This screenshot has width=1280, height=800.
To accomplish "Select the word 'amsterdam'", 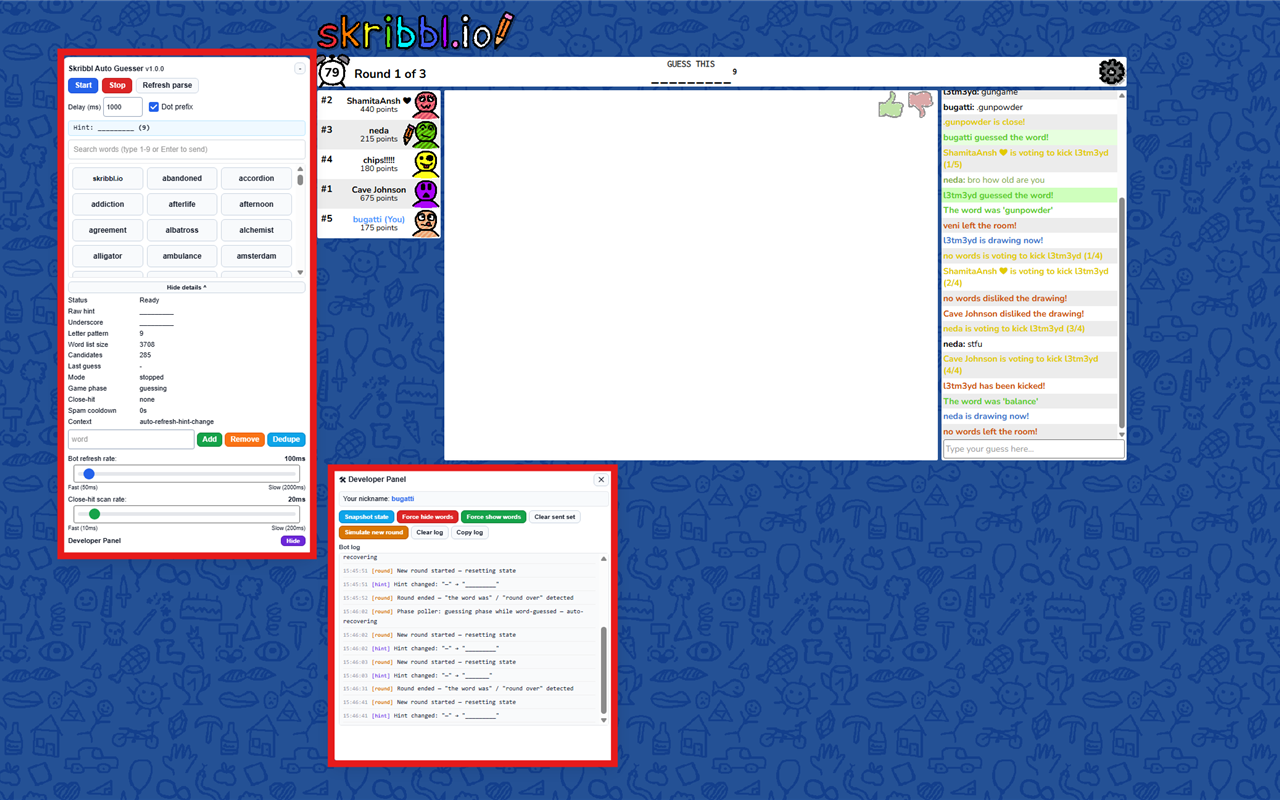I will click(x=256, y=256).
